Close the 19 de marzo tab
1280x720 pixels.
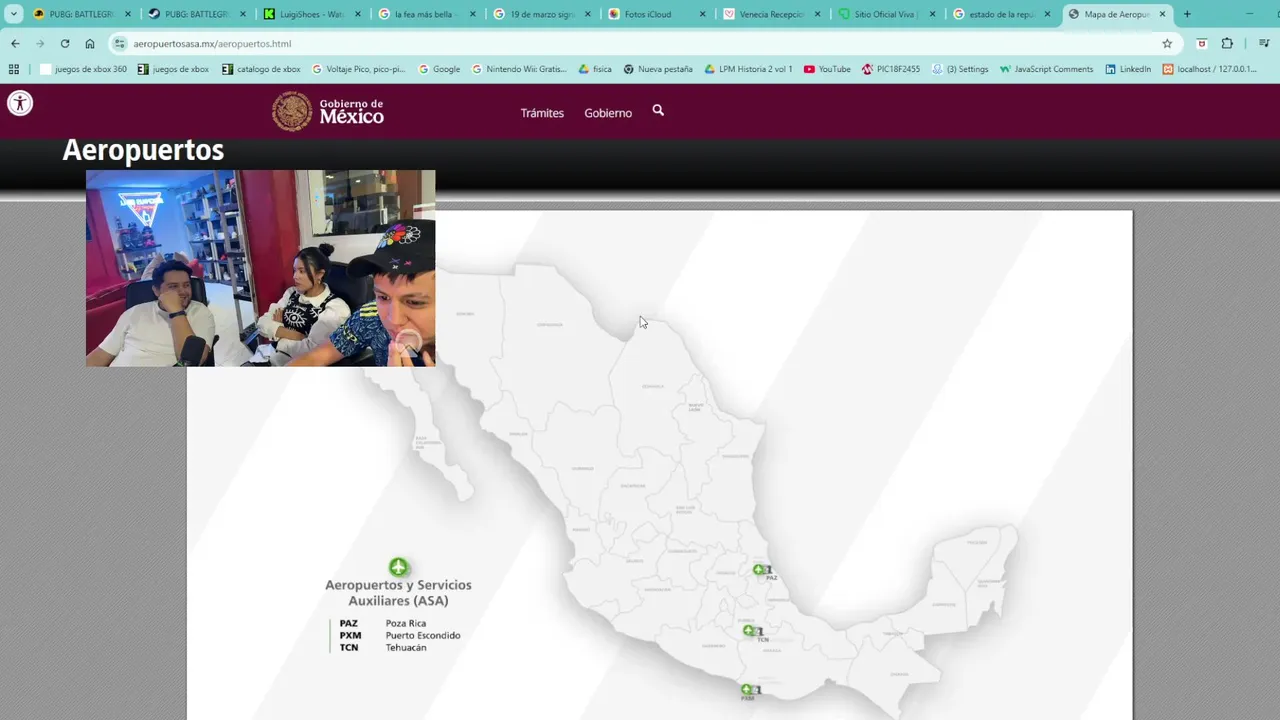tap(587, 14)
